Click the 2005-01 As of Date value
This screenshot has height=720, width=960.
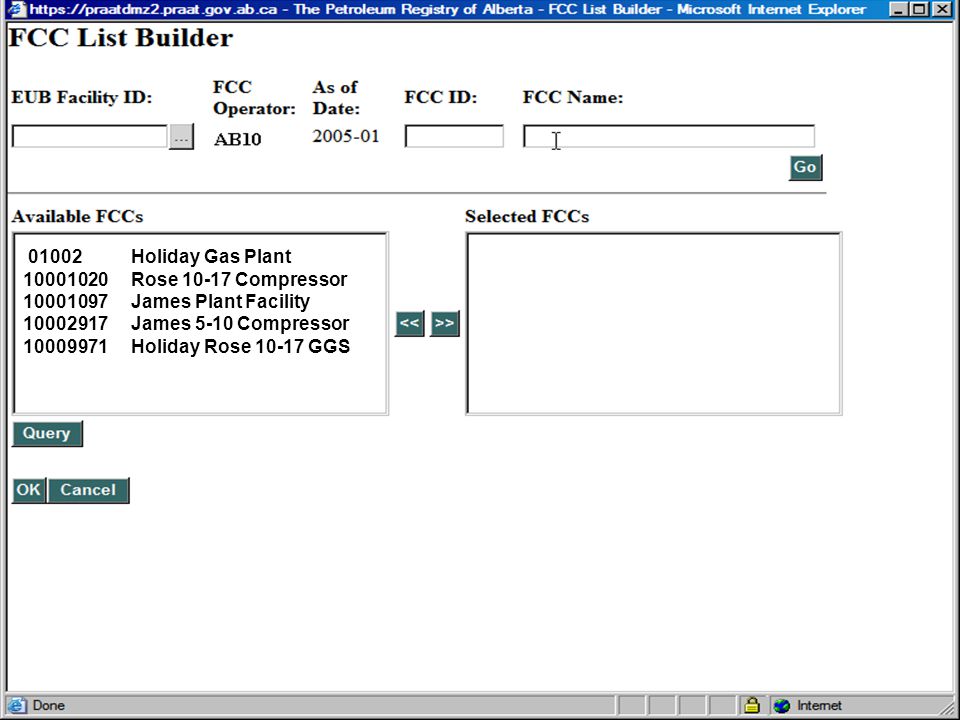[346, 136]
